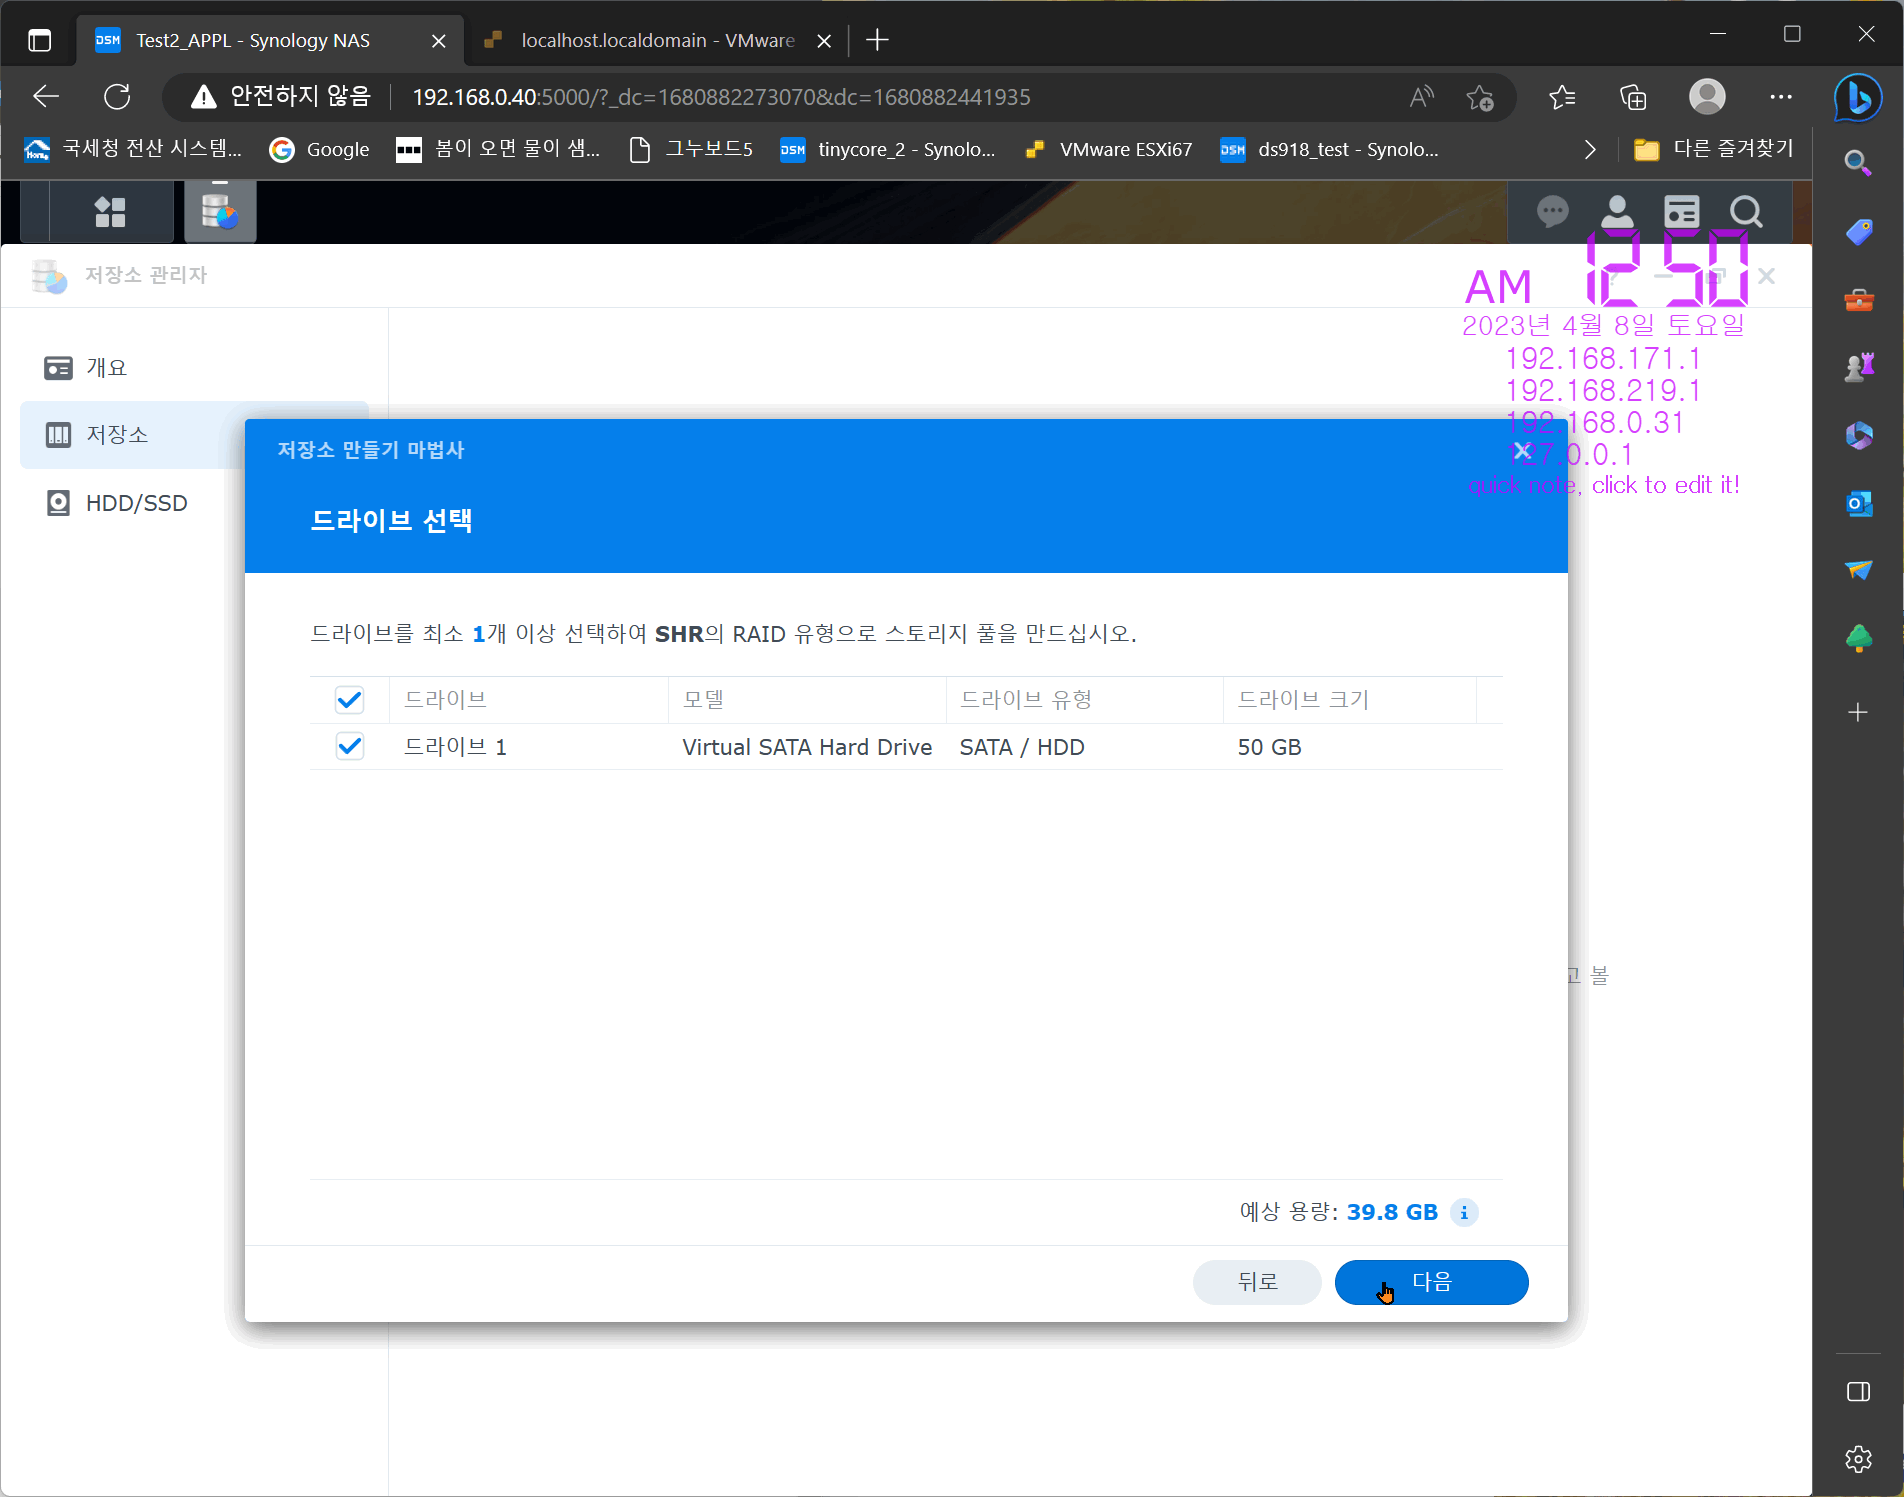Open browser Collections icon
The width and height of the screenshot is (1904, 1497).
pos(1633,97)
